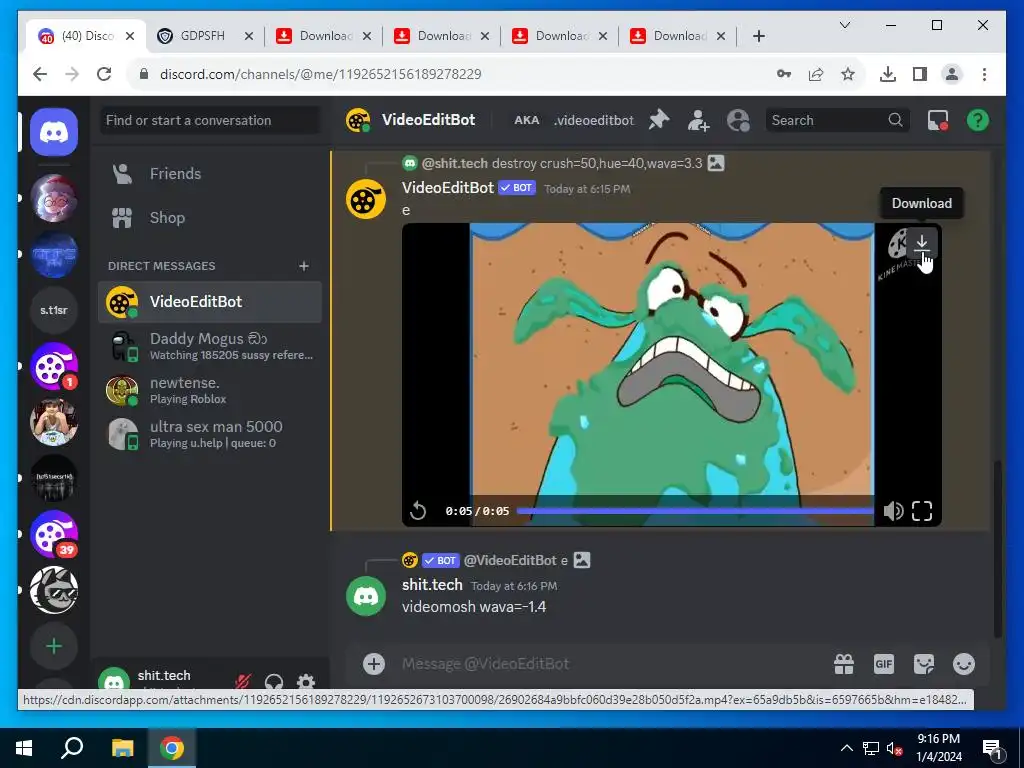This screenshot has height=768, width=1024.
Task: Click the shit.tech username in last message
Action: 432,585
